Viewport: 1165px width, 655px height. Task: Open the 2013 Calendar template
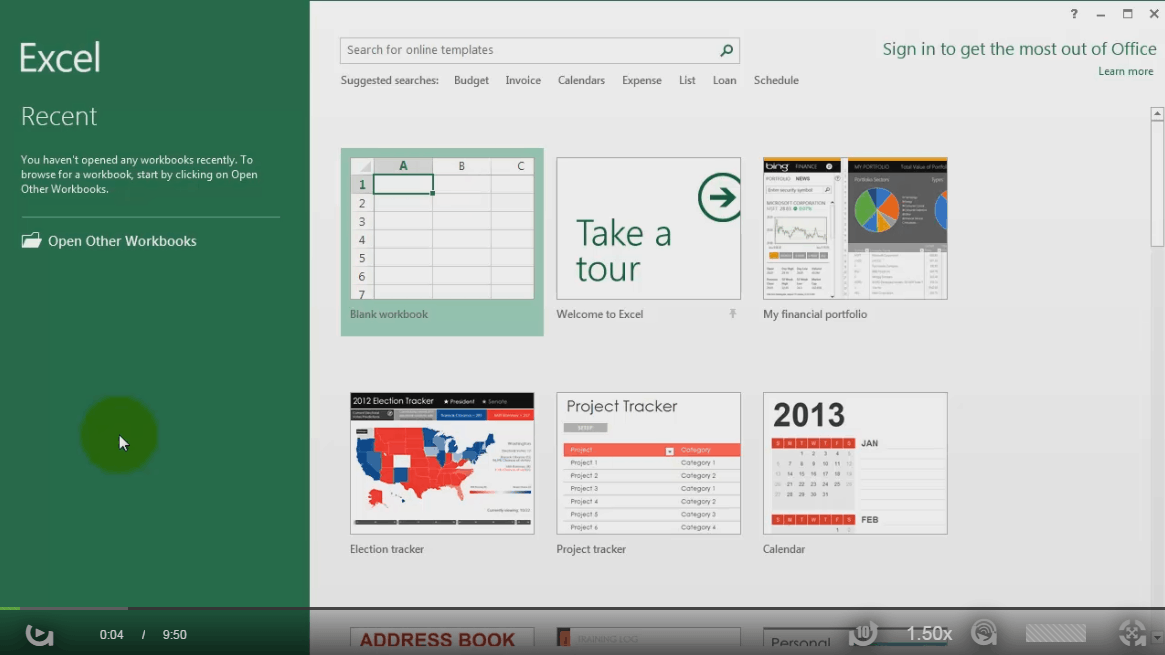855,463
